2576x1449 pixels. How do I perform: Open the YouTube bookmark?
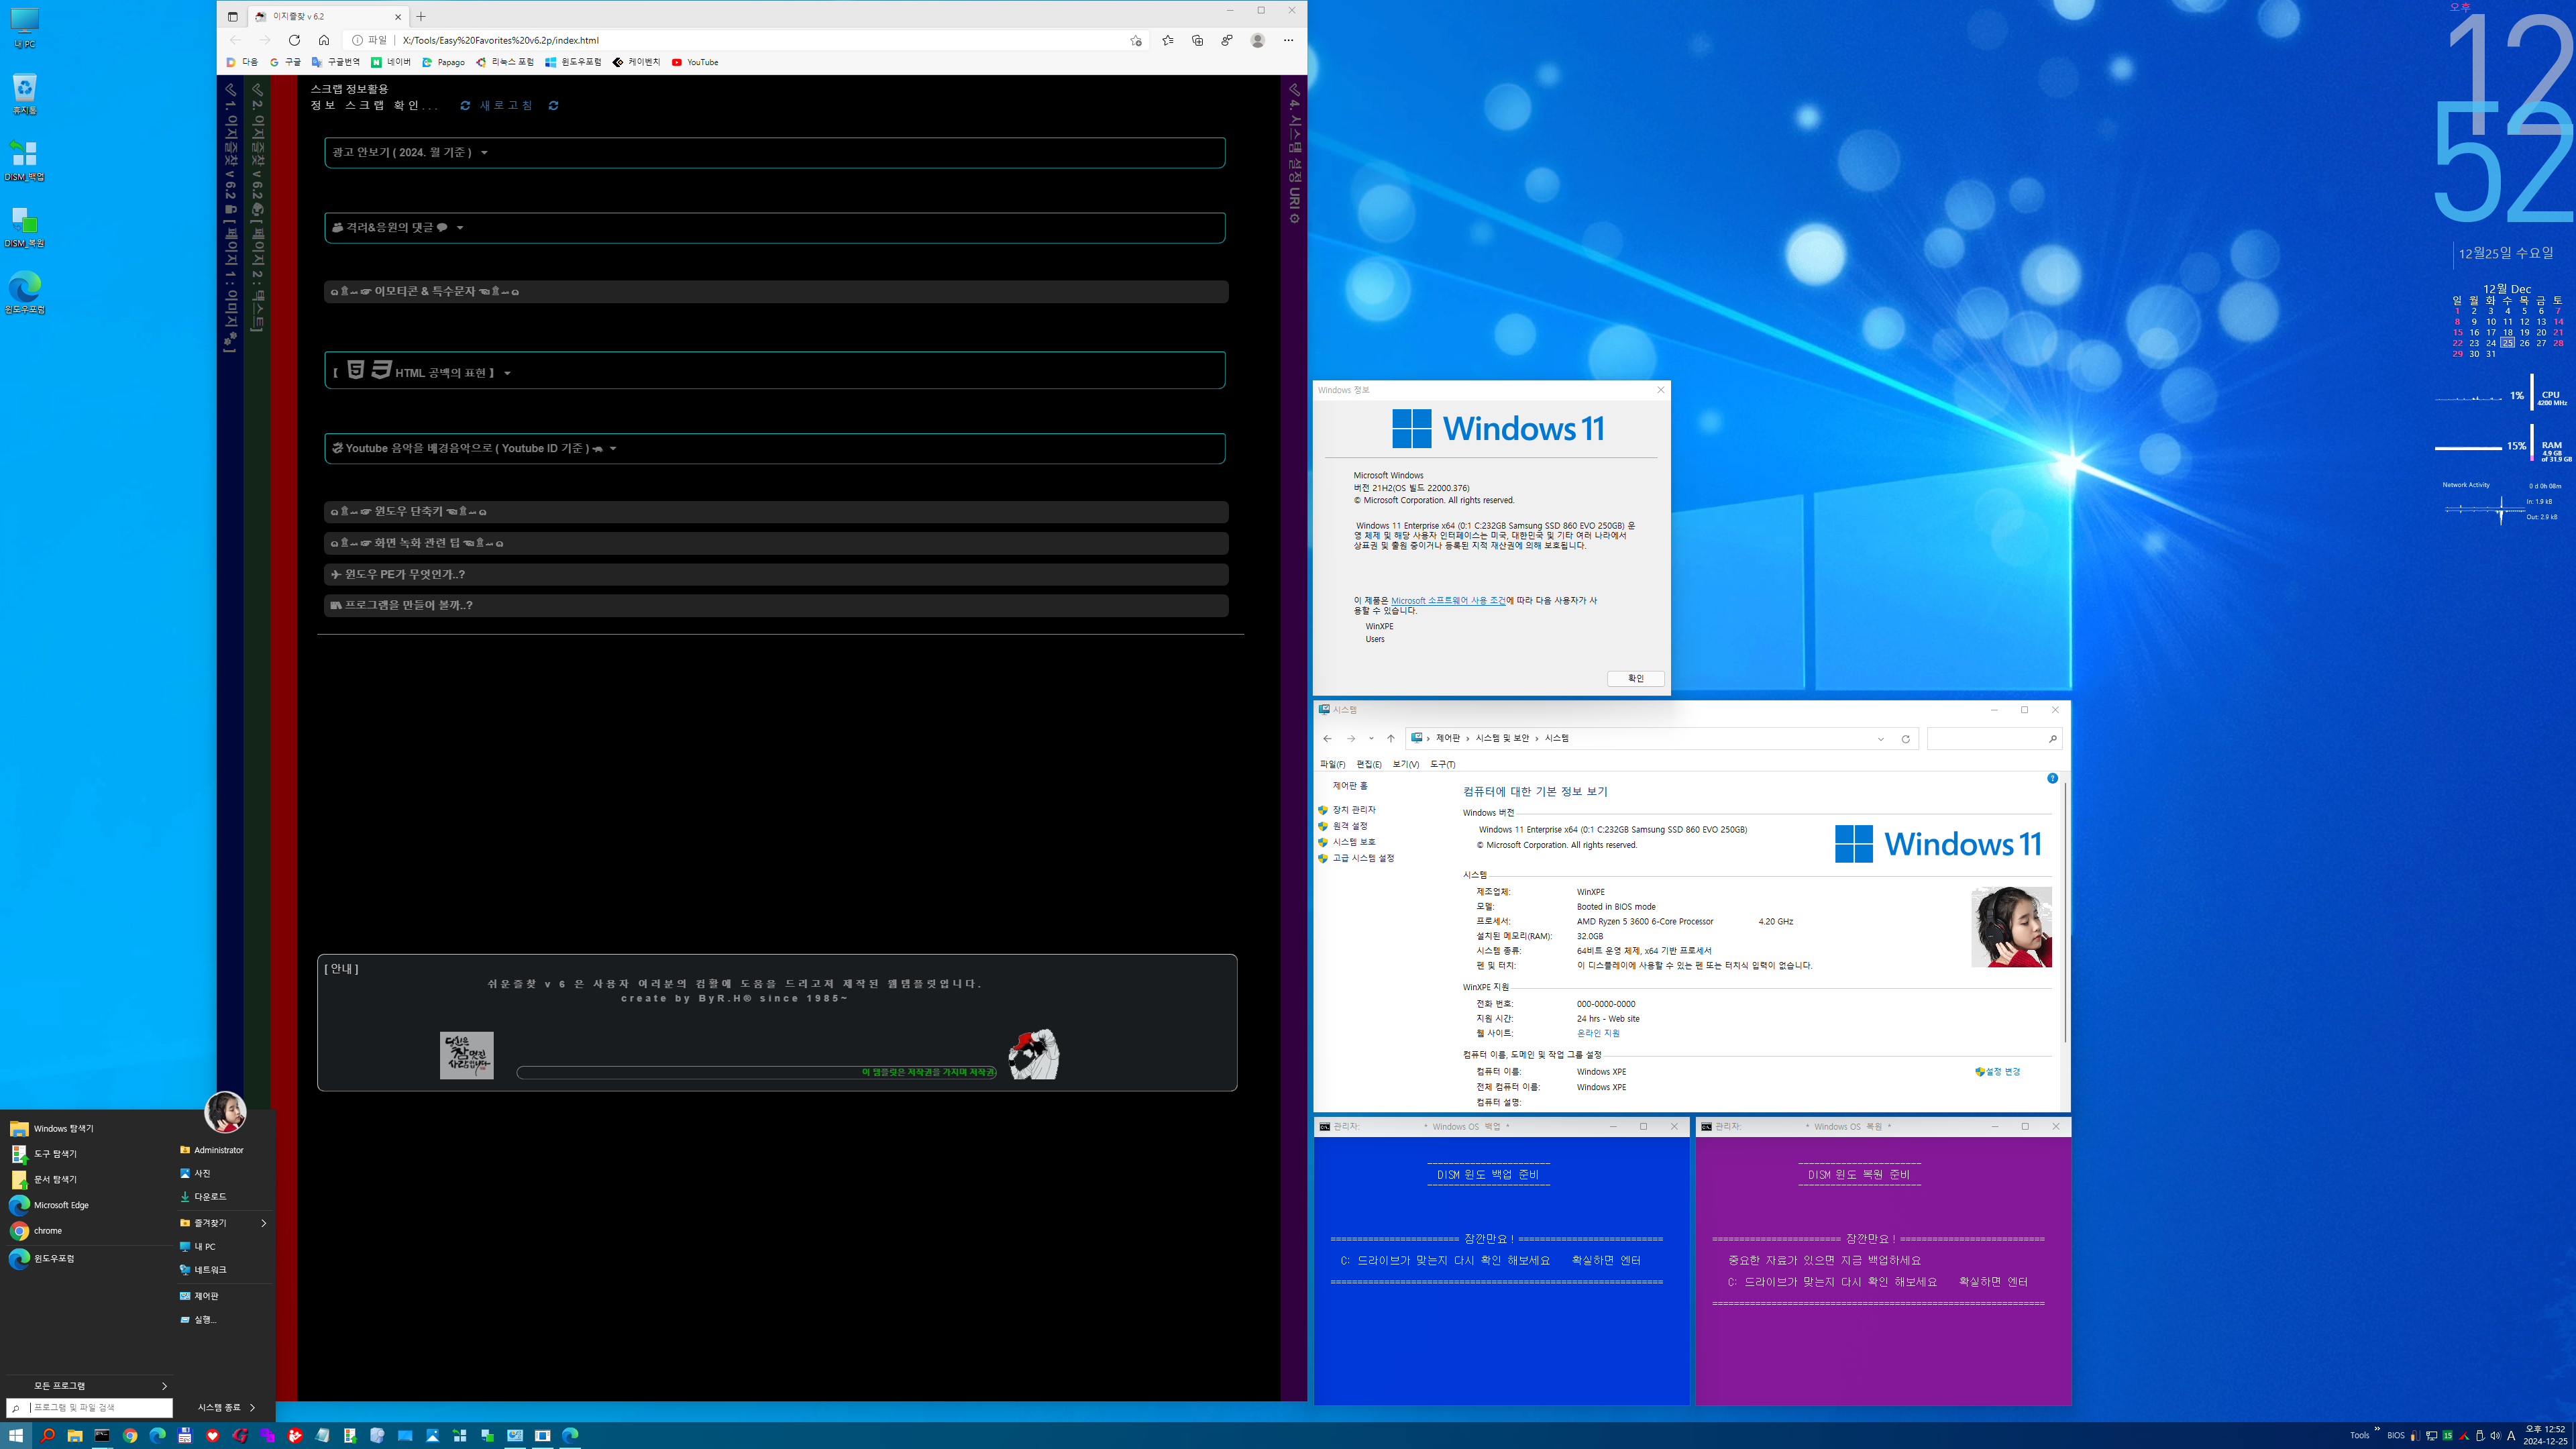tap(695, 62)
